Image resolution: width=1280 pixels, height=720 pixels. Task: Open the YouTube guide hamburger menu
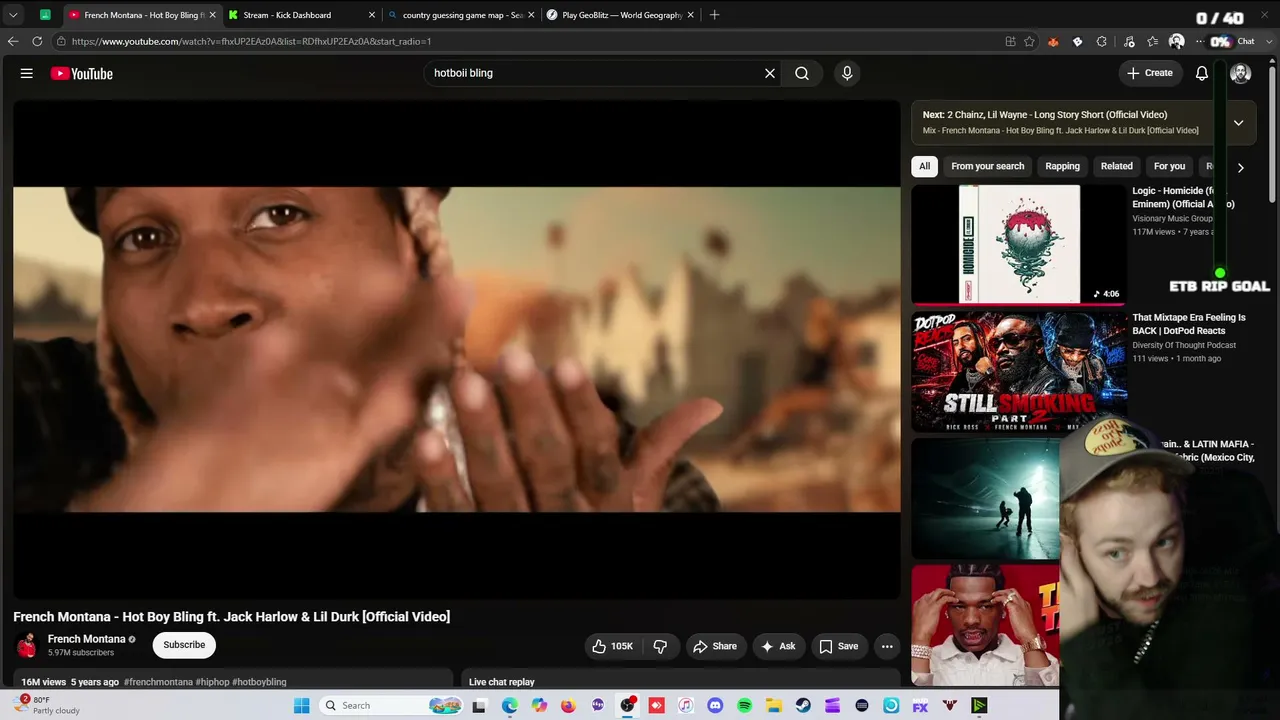click(27, 73)
